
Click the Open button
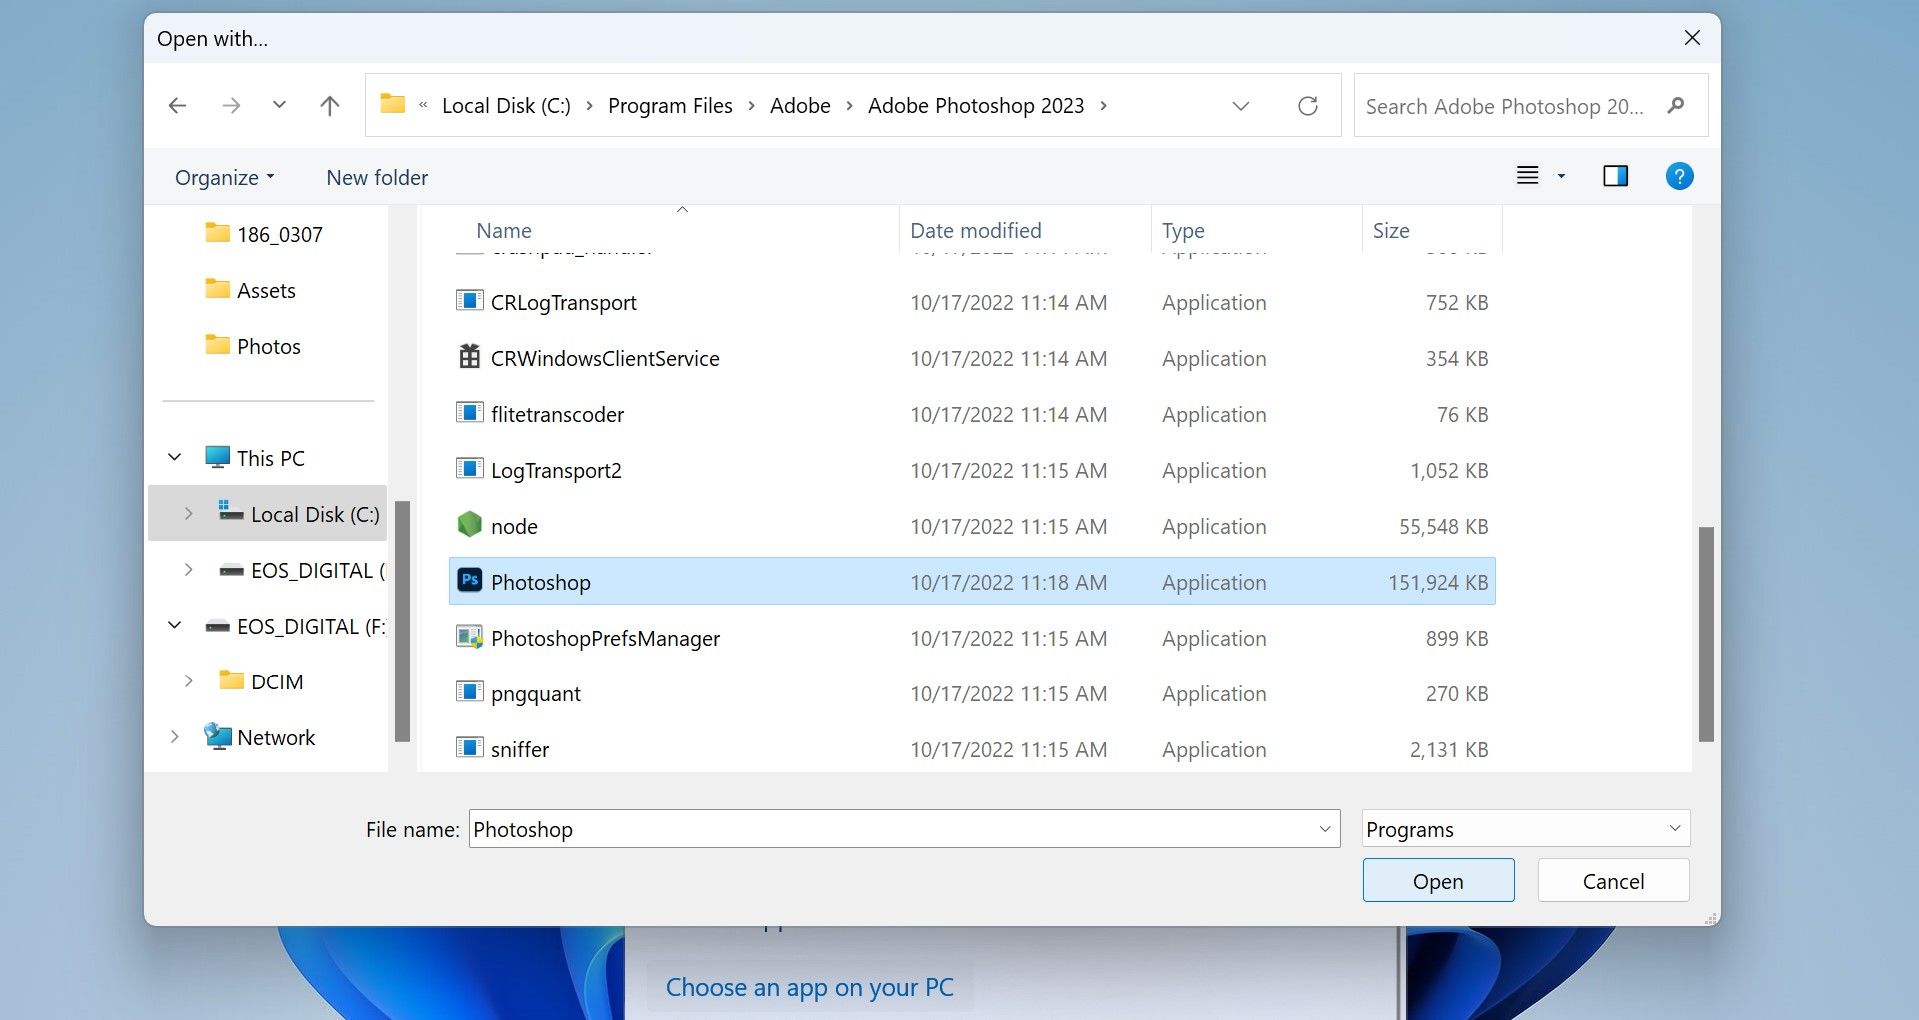[x=1437, y=880]
